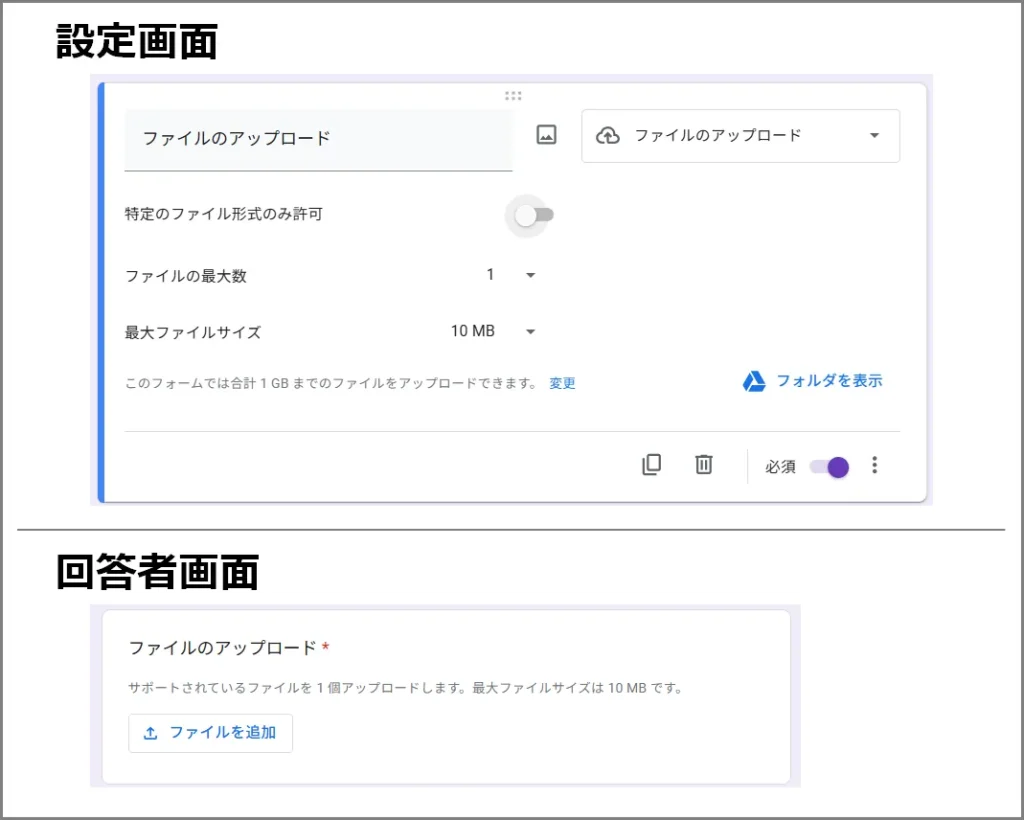
Task: Click the add image icon beside the question title
Action: click(546, 135)
